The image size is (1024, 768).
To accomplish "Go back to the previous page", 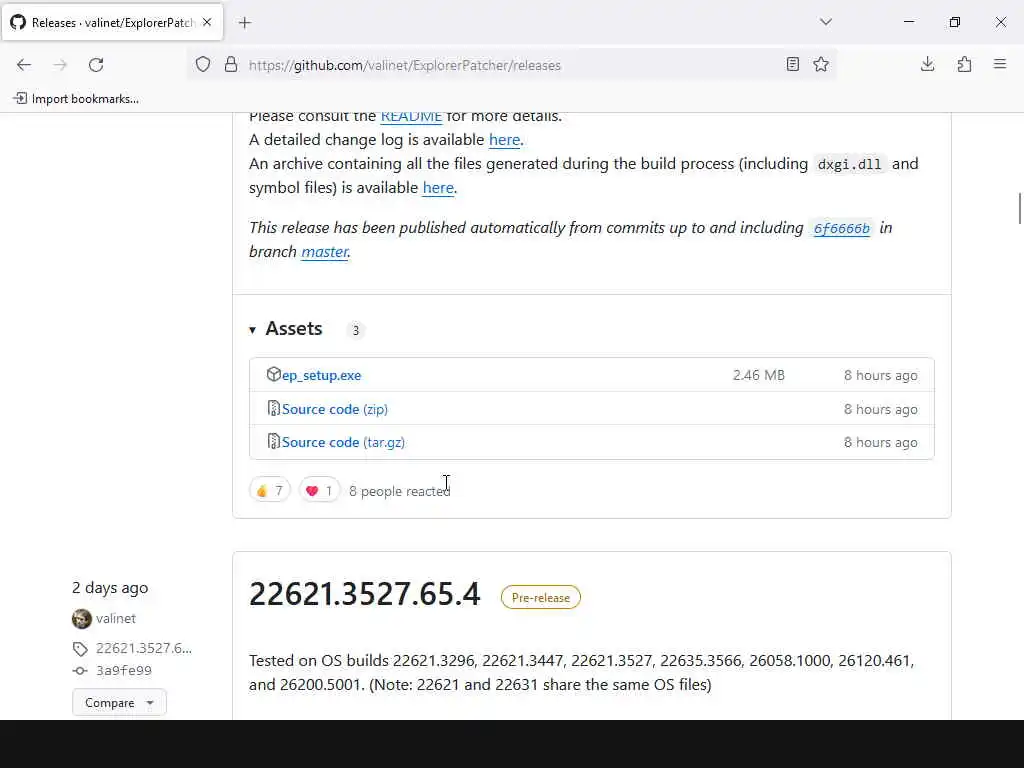I will [24, 65].
